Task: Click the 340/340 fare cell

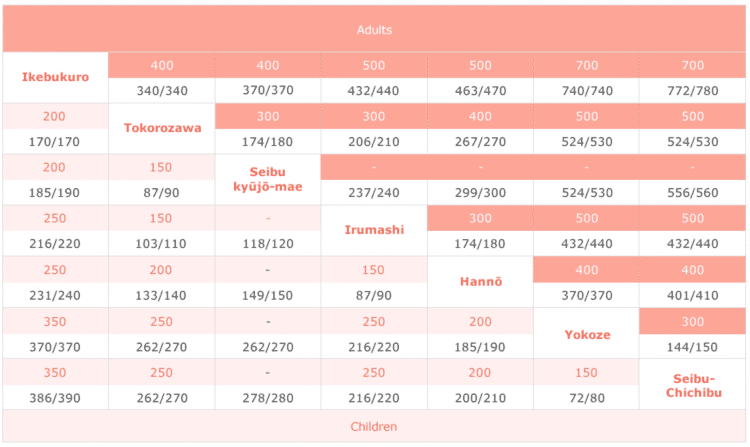Action: click(162, 90)
